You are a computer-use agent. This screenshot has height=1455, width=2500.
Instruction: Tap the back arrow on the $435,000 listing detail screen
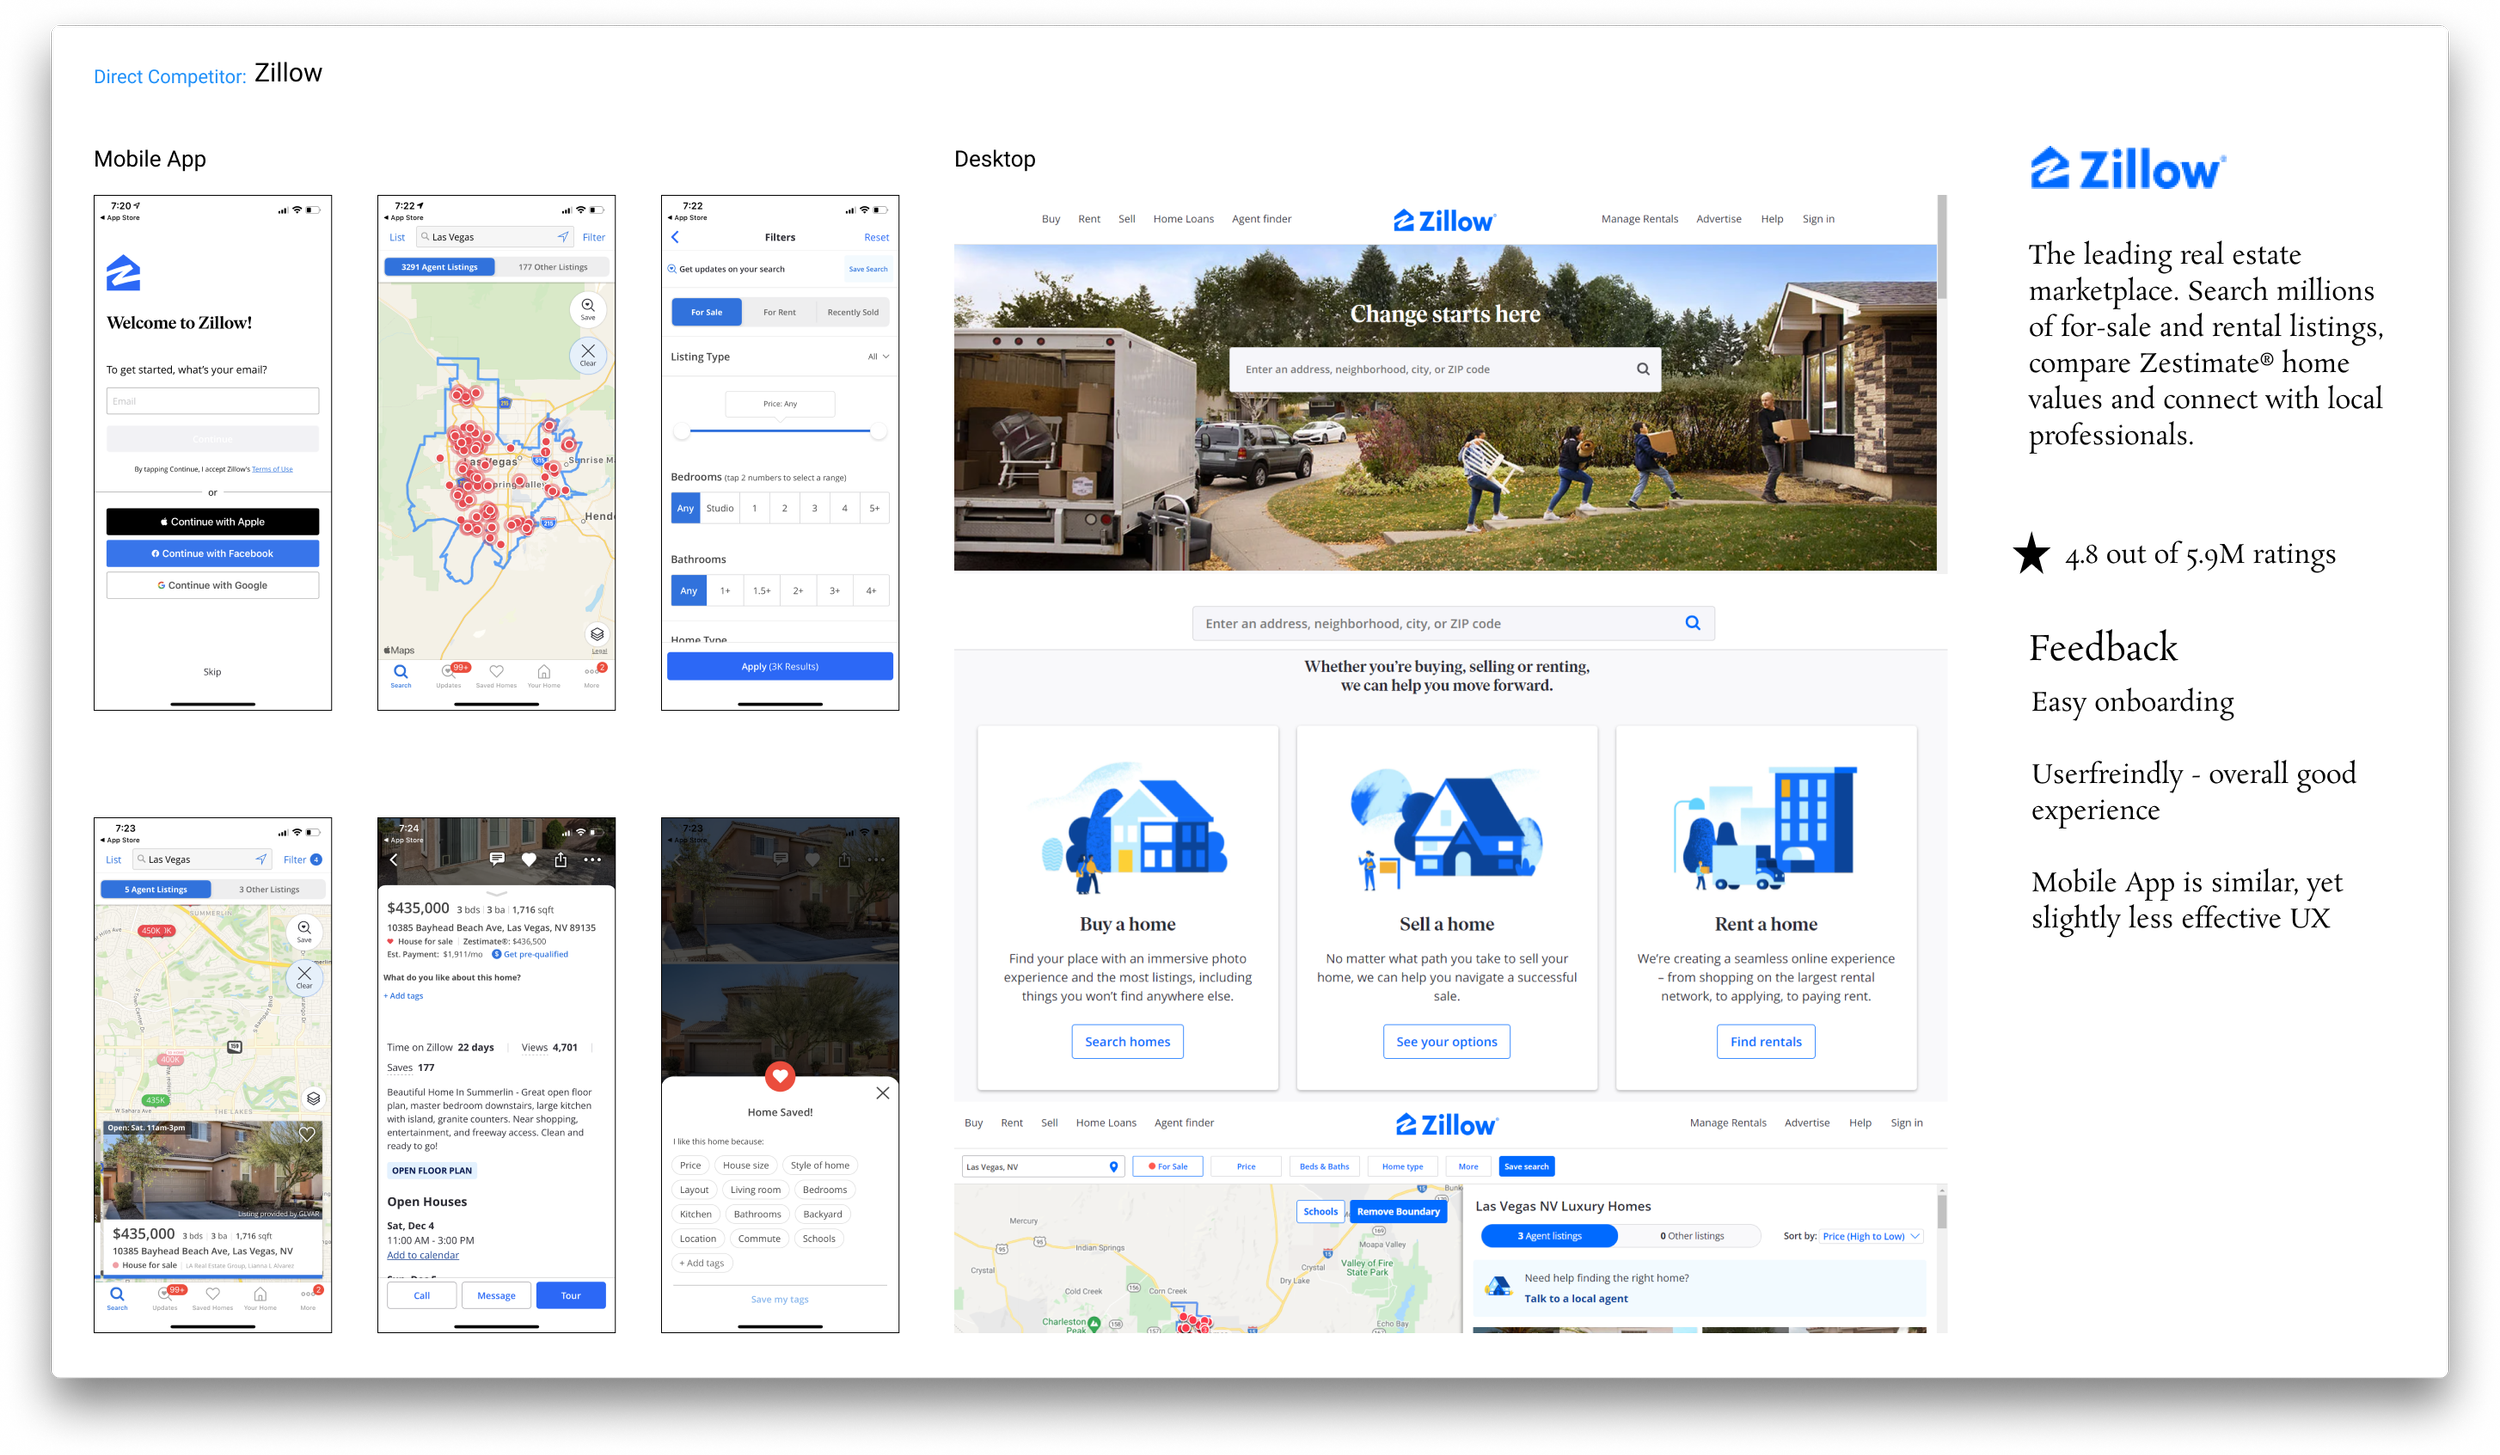coord(393,860)
